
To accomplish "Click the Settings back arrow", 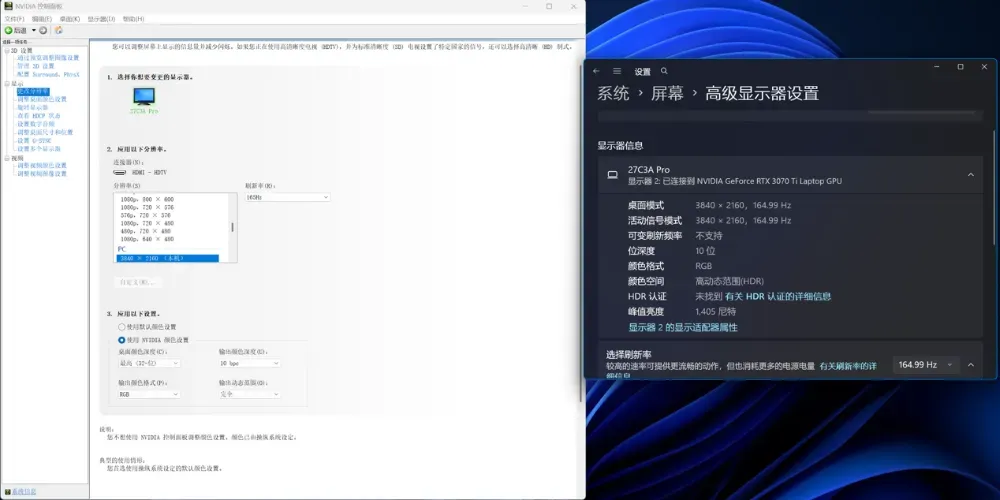I will (x=596, y=71).
